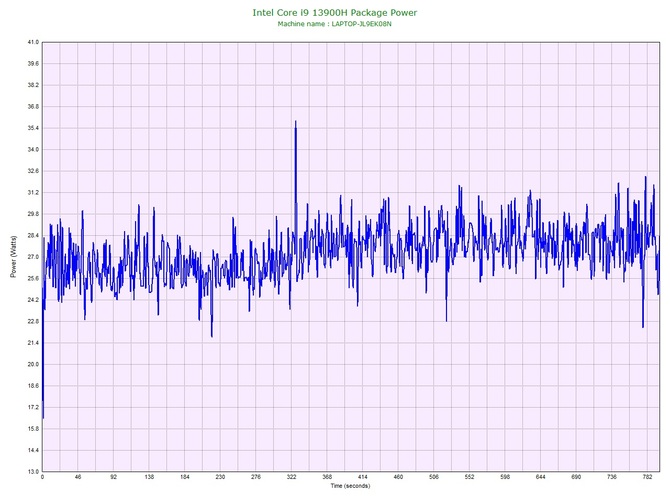Click the 39.6 y-axis value

(33, 64)
